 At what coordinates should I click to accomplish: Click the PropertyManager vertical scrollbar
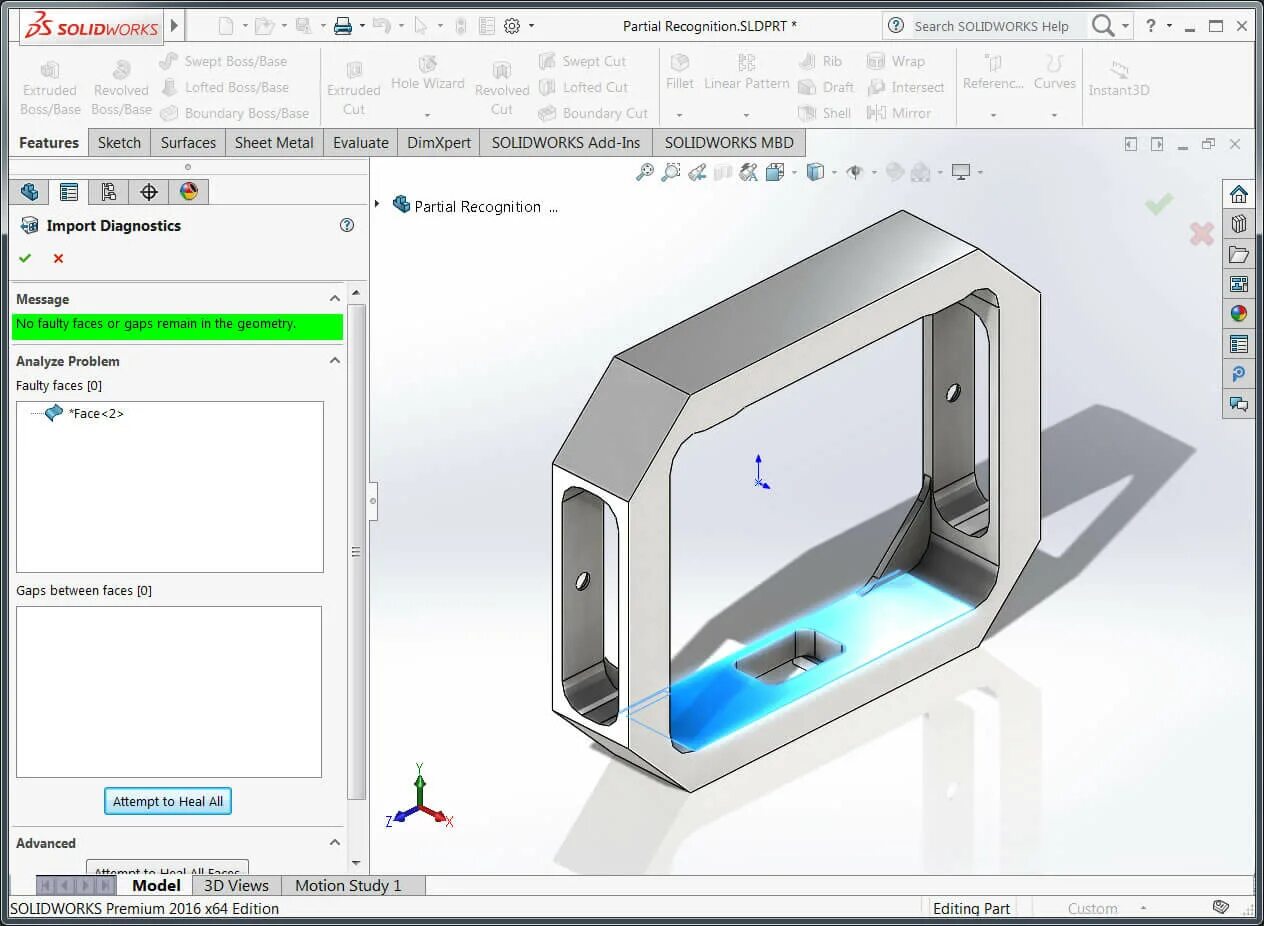(x=357, y=551)
